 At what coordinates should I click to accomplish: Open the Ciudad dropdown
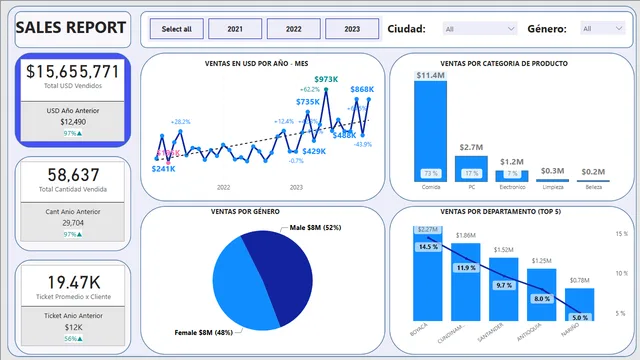(x=480, y=29)
